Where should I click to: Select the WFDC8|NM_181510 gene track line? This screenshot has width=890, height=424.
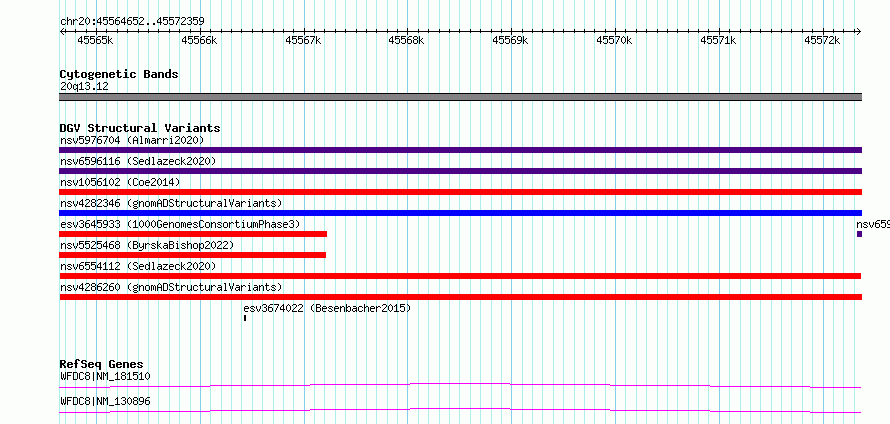(x=460, y=385)
